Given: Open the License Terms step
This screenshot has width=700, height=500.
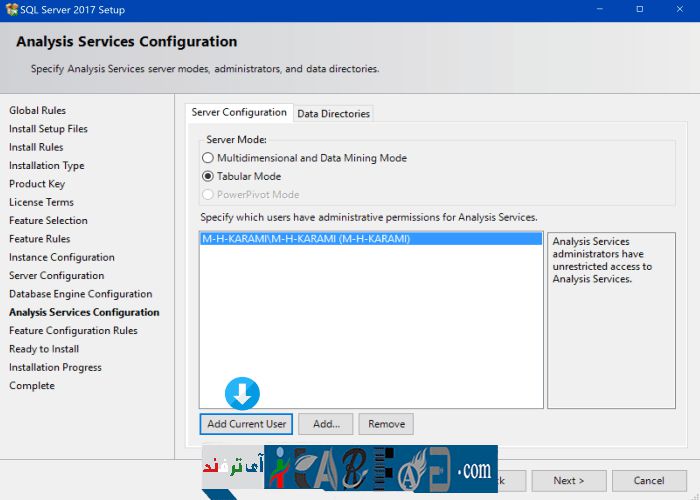Looking at the screenshot, I should point(41,202).
